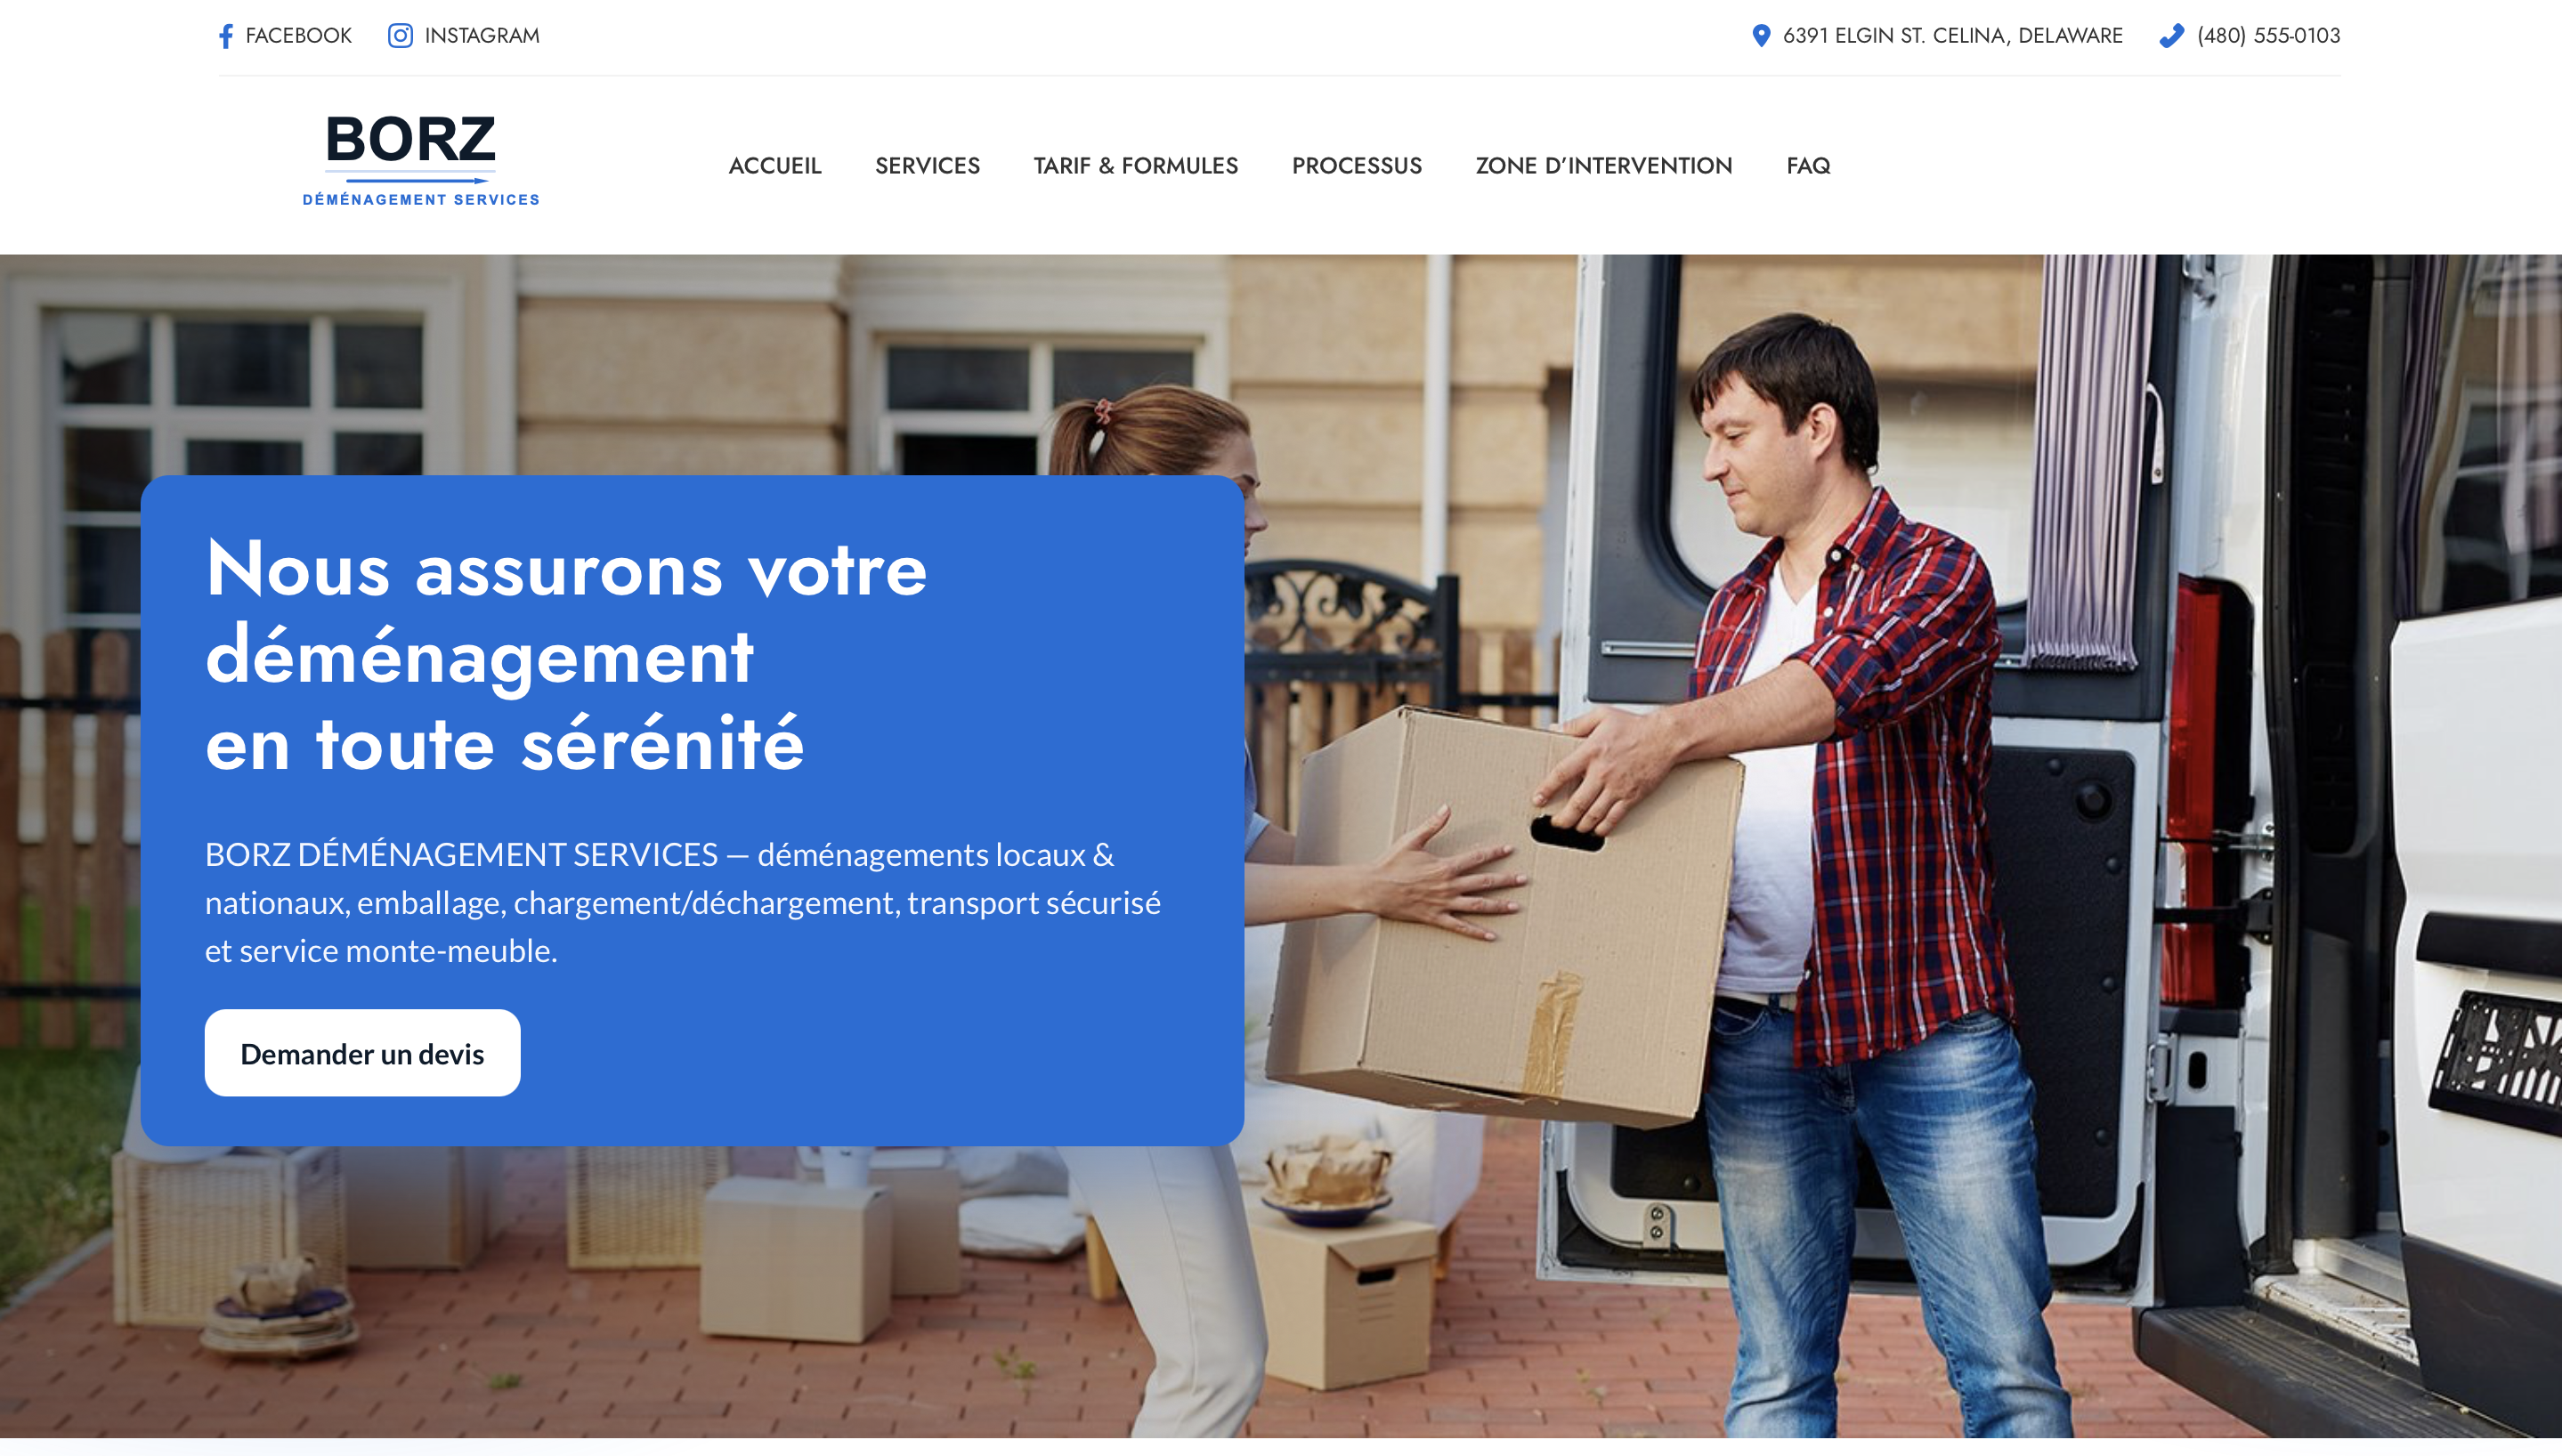Select TARIF & FORMULES in navigation
The image size is (2562, 1456).
click(x=1135, y=166)
